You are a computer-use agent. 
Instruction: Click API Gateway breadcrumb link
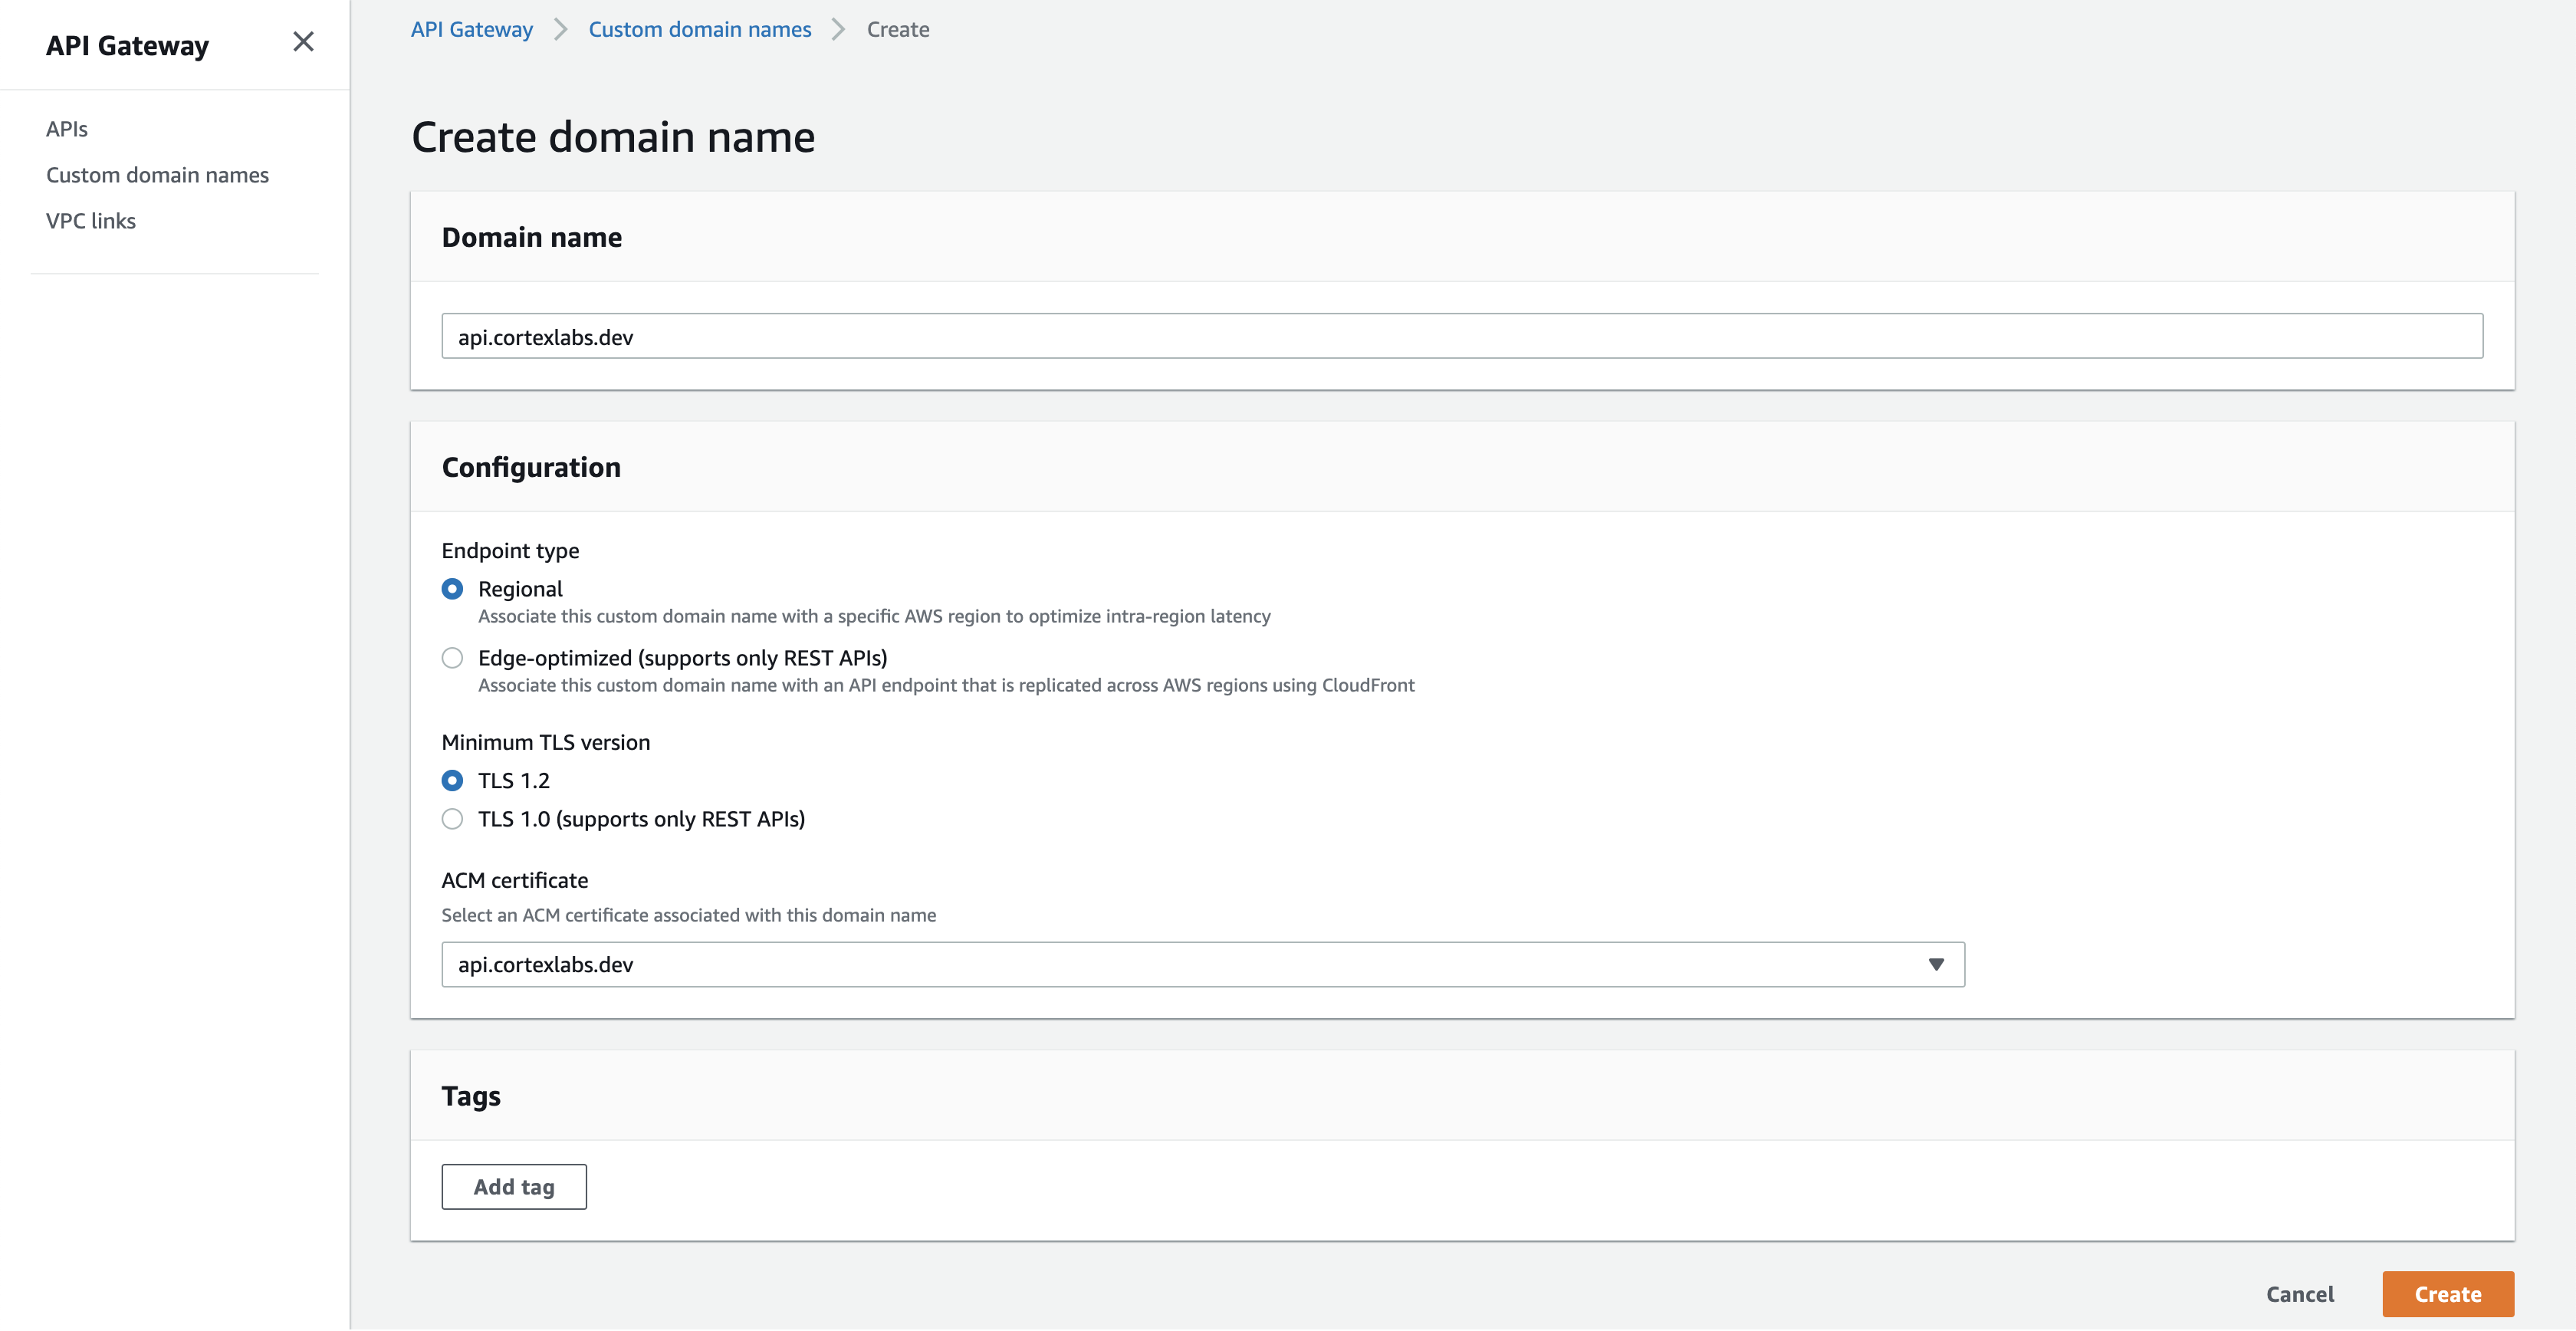tap(472, 30)
